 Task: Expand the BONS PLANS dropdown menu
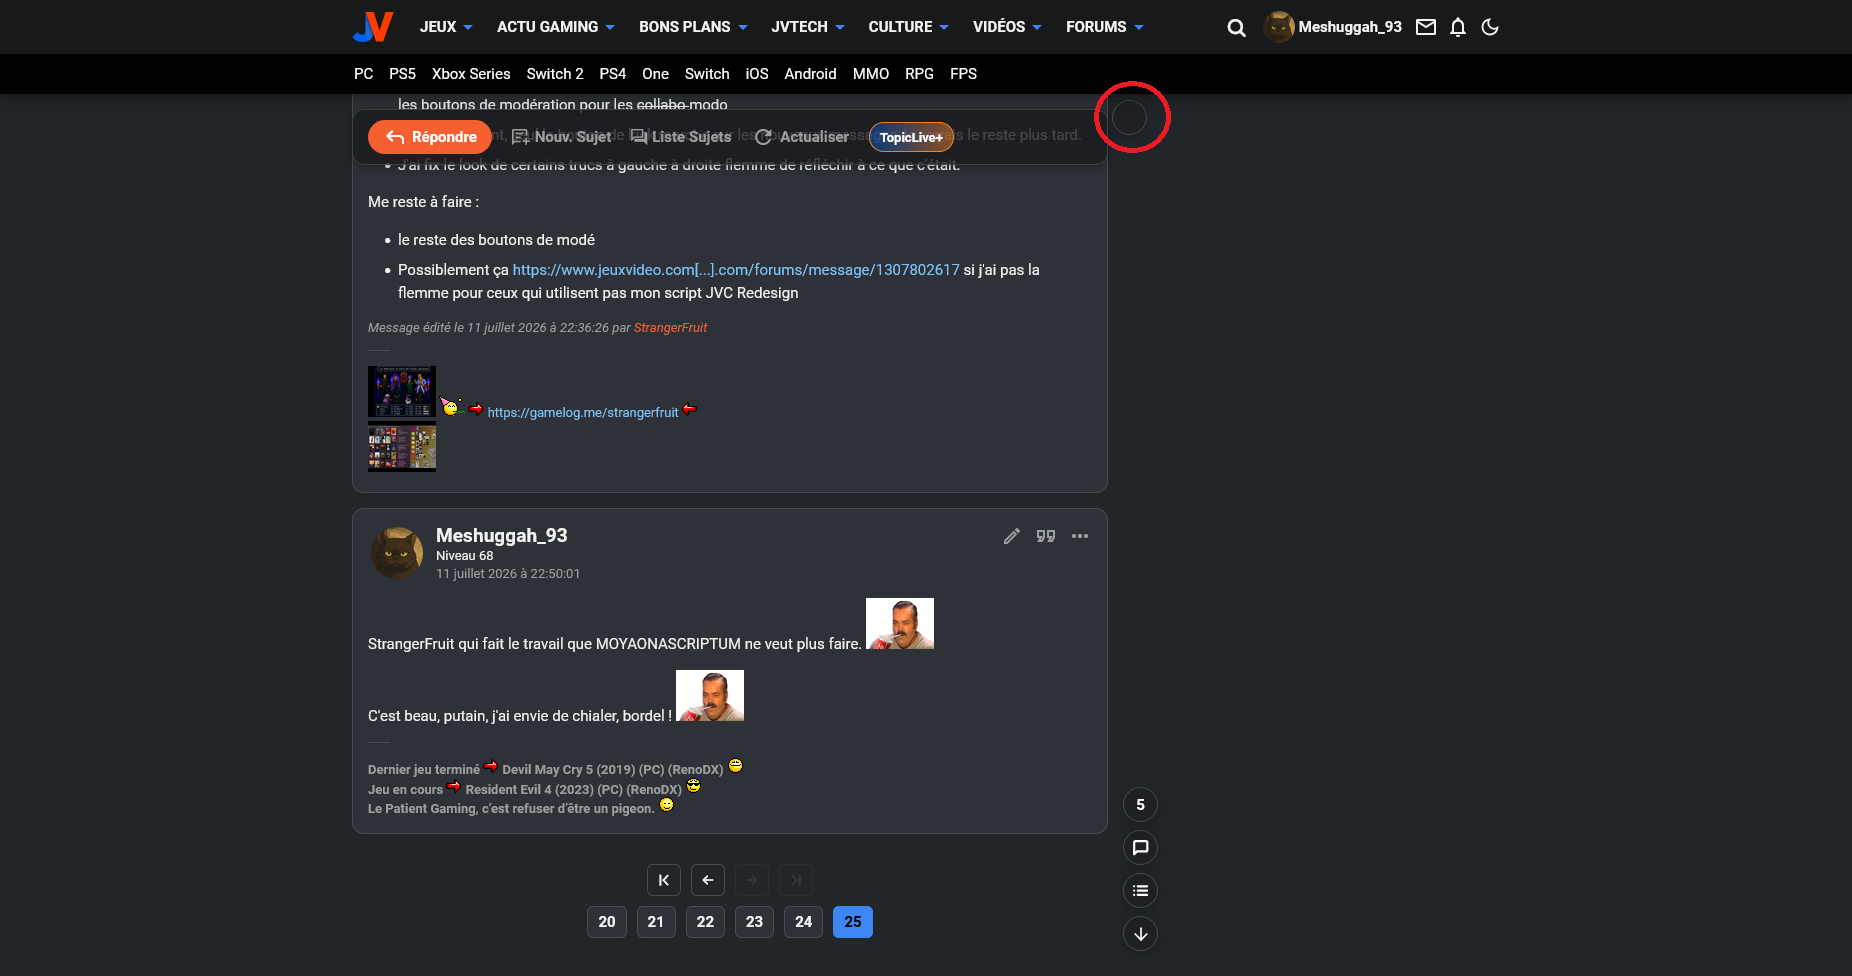pyautogui.click(x=694, y=27)
